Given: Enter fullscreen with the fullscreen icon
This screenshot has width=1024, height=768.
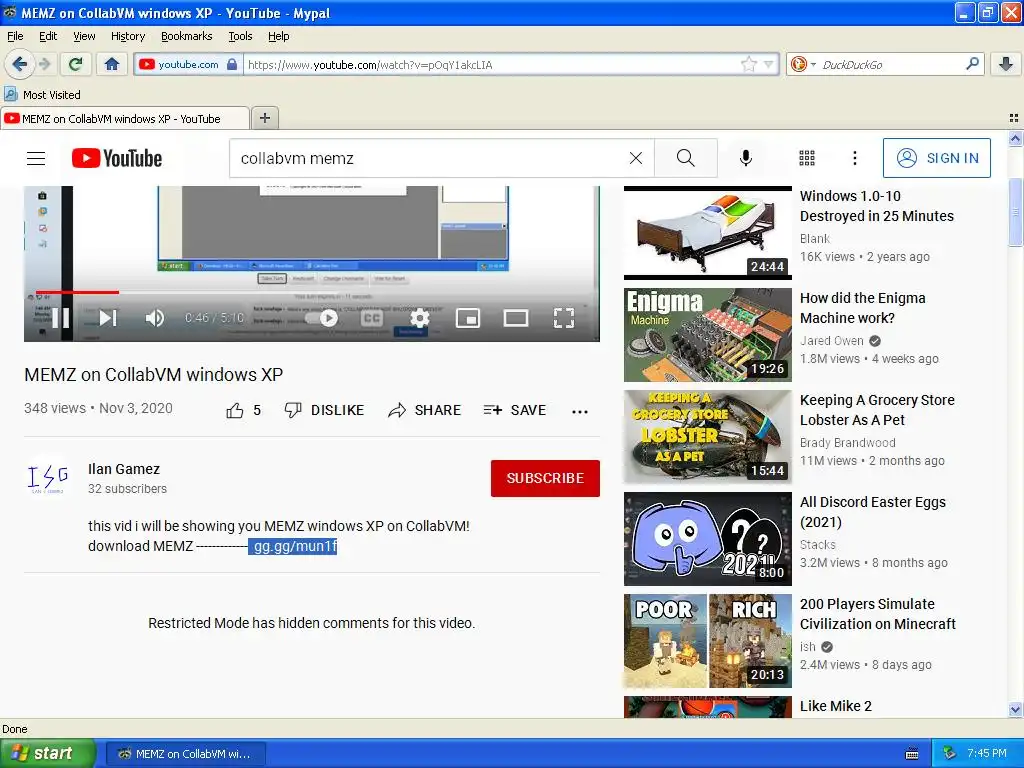Looking at the screenshot, I should 564,318.
